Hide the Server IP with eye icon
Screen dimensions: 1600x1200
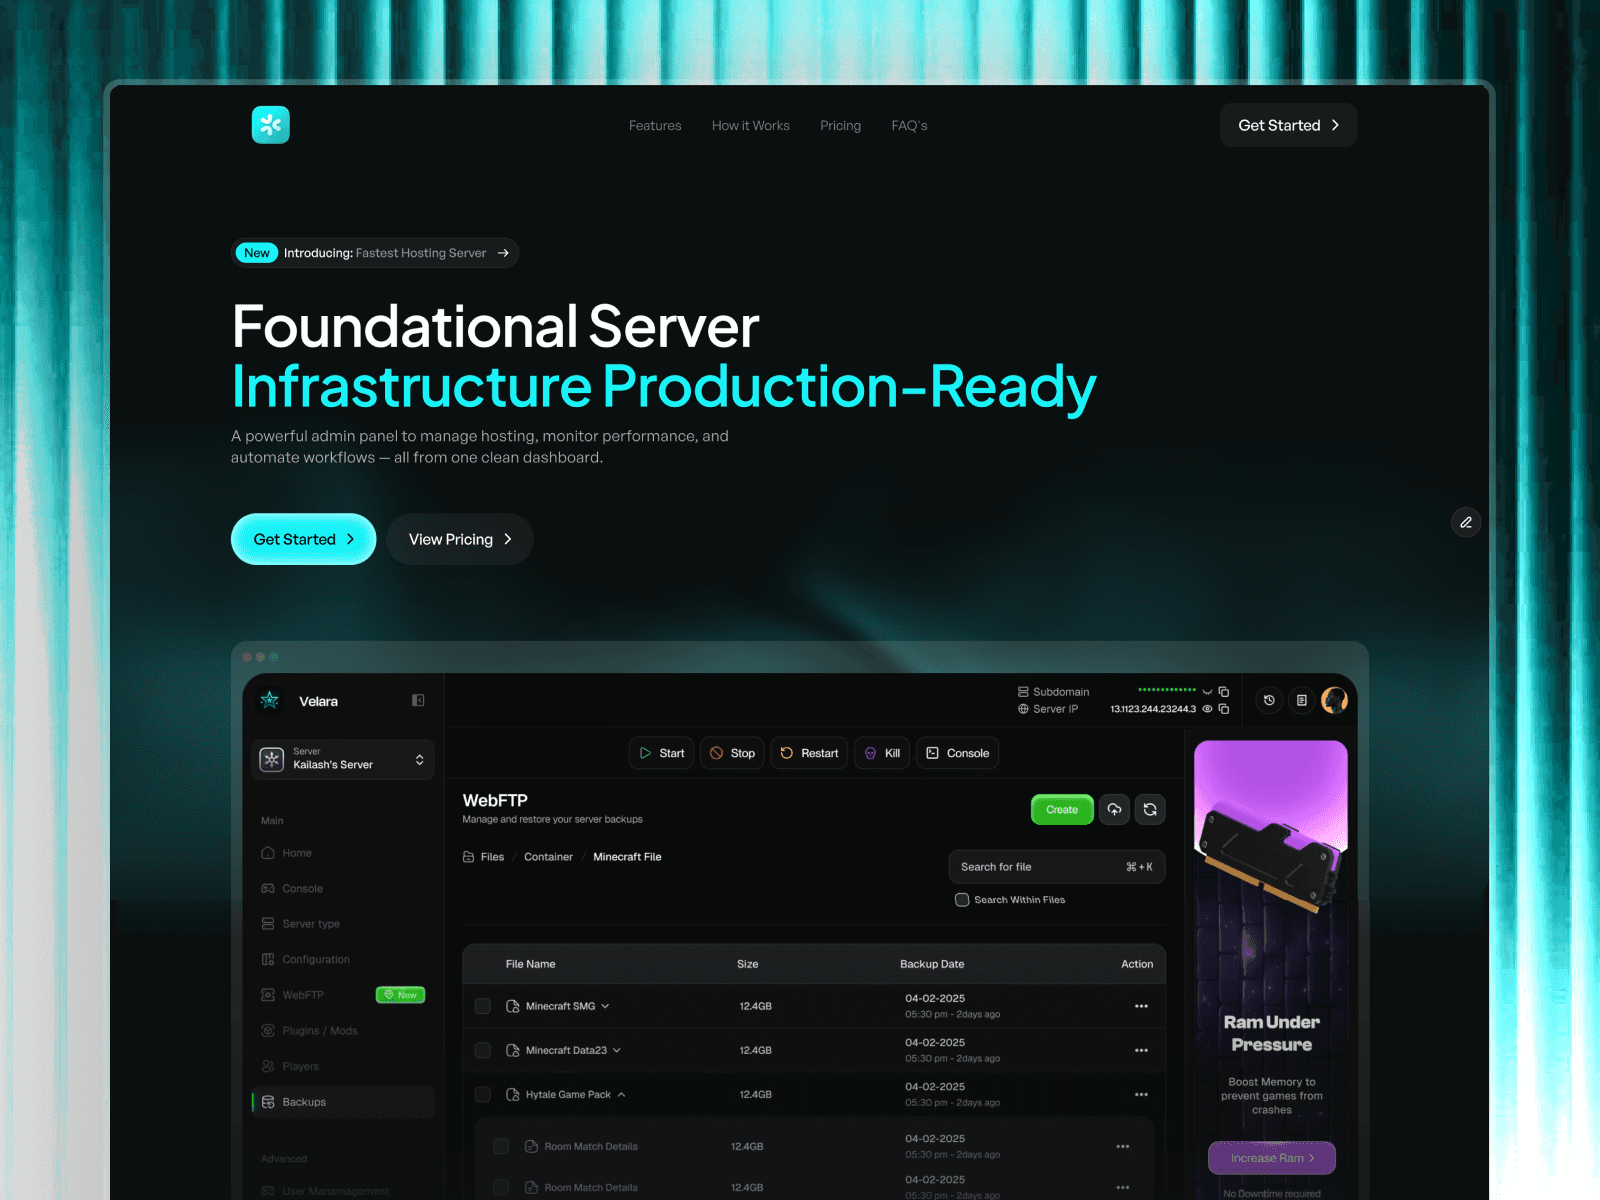click(x=1207, y=709)
